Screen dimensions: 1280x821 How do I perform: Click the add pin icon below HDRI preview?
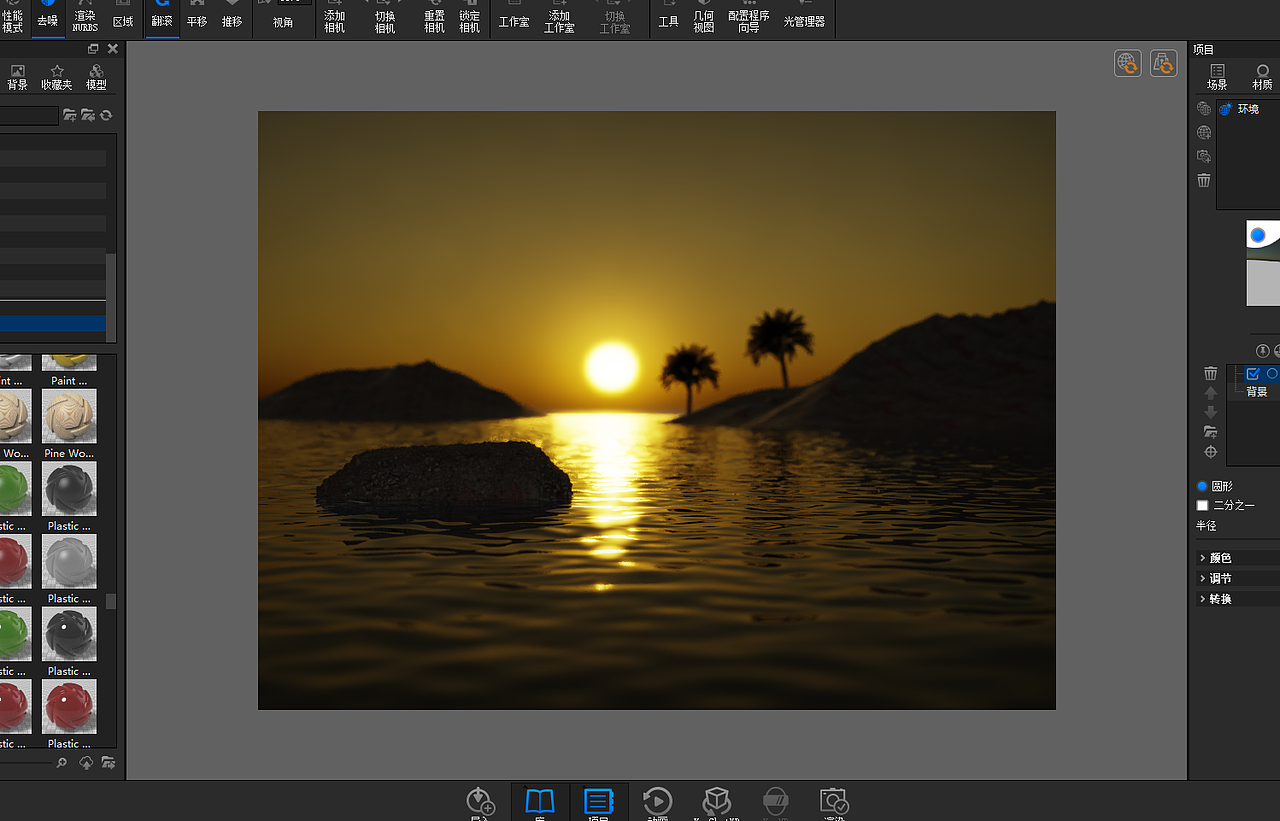coord(1263,351)
